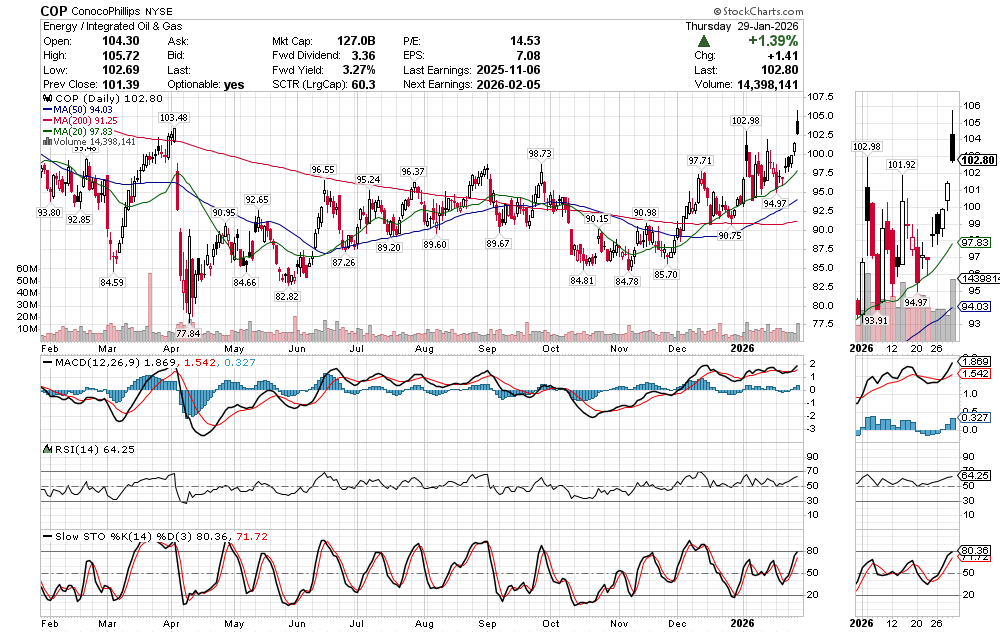The height and width of the screenshot is (633, 1000).
Task: Click the 77.84 April low label
Action: [188, 333]
